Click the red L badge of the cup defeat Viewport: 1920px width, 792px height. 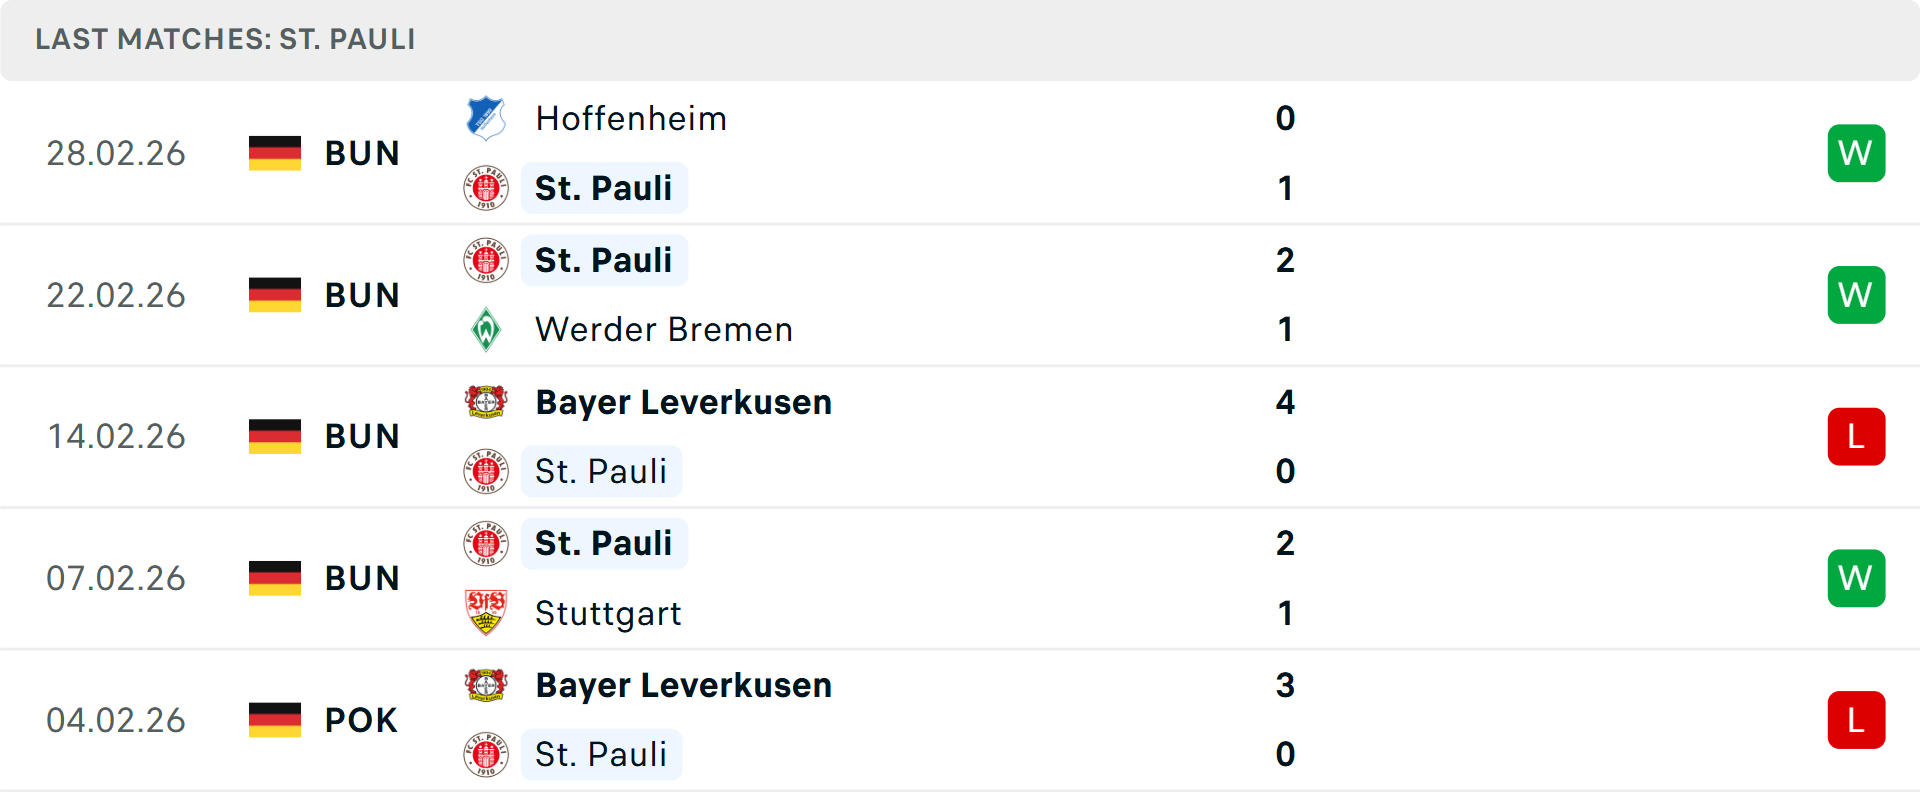(x=1856, y=720)
